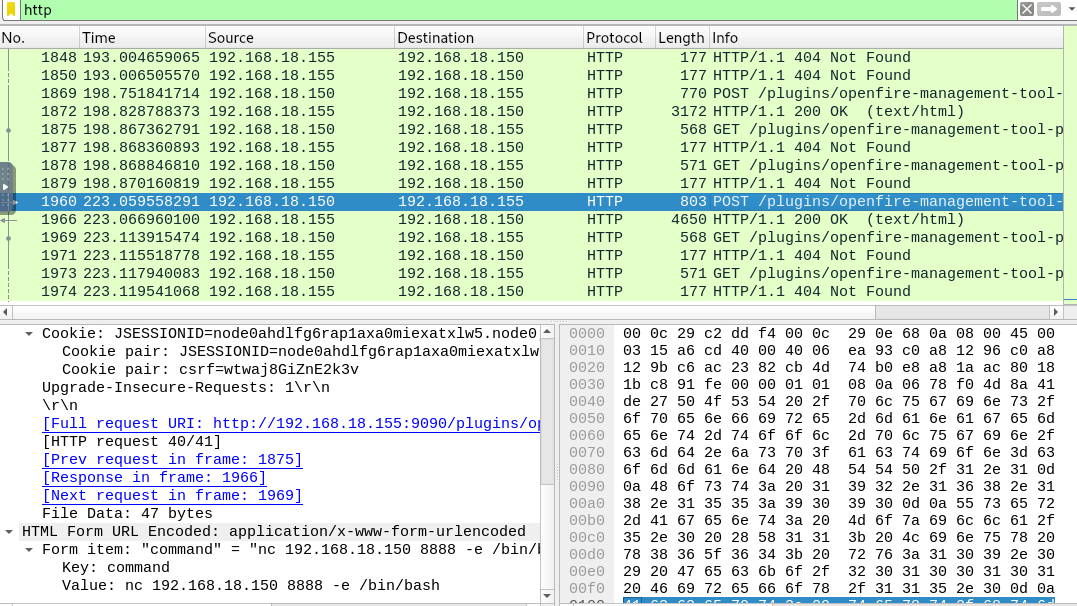Select packet 1966 with length 4650
The height and width of the screenshot is (606, 1077).
(x=532, y=220)
